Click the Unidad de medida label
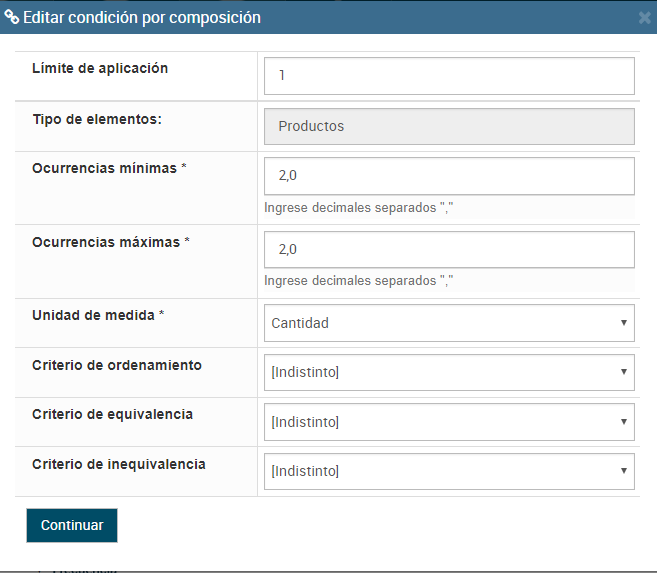Viewport: 657px width, 573px height. click(98, 315)
